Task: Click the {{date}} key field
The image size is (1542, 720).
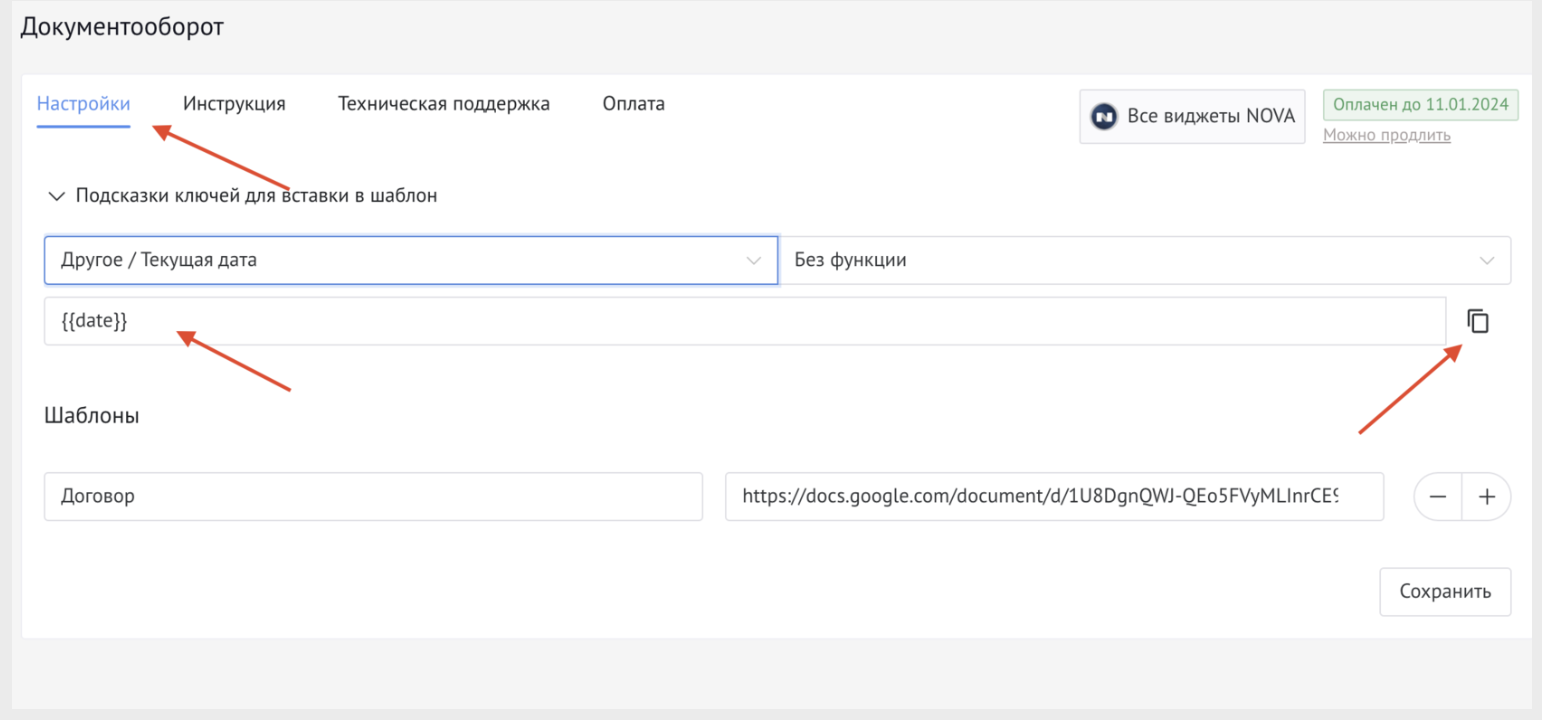Action: (745, 321)
